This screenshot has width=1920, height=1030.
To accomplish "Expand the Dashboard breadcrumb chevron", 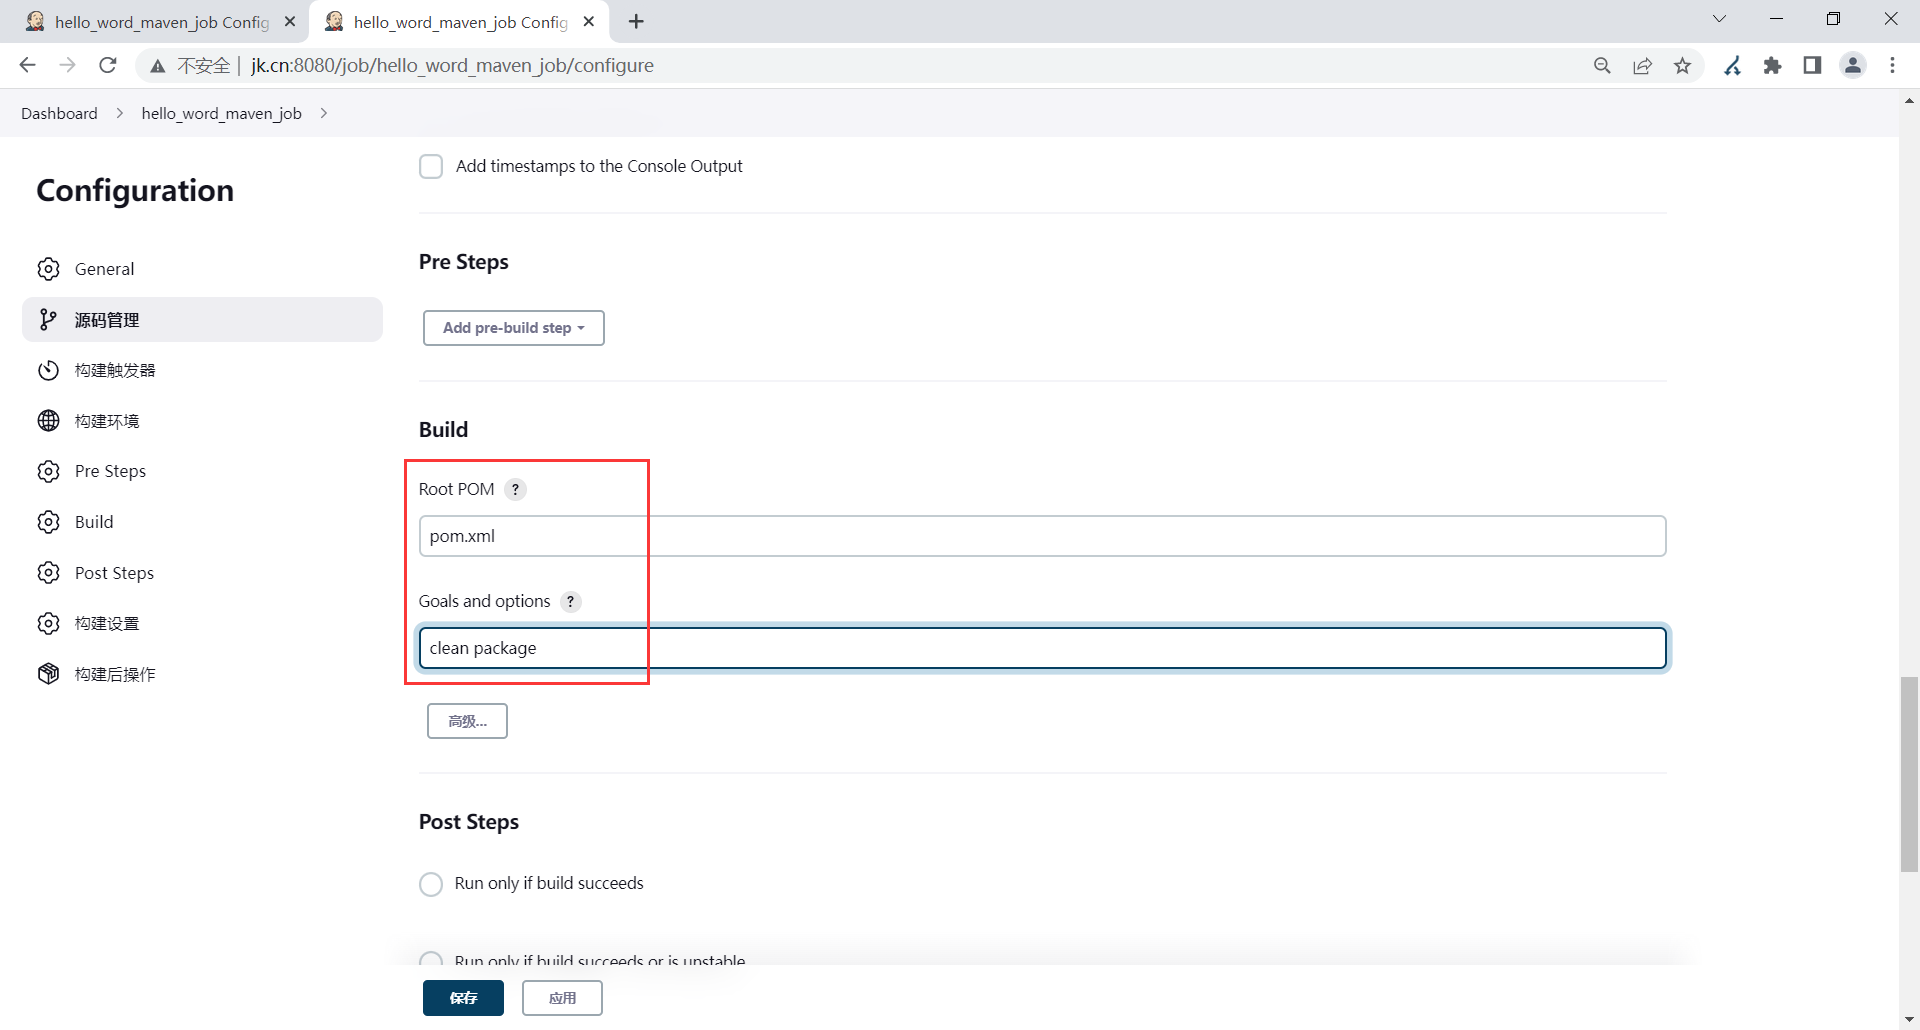I will click(x=120, y=113).
